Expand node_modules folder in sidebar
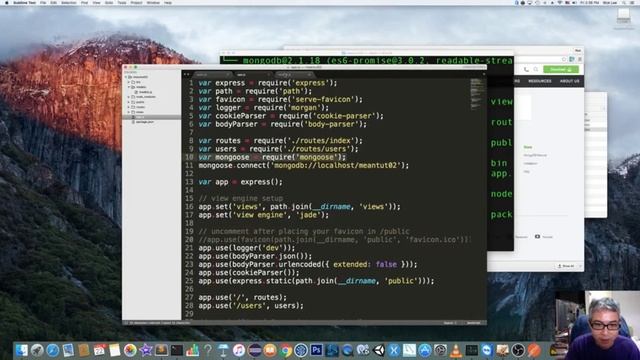This screenshot has height=360, width=640. (x=129, y=97)
